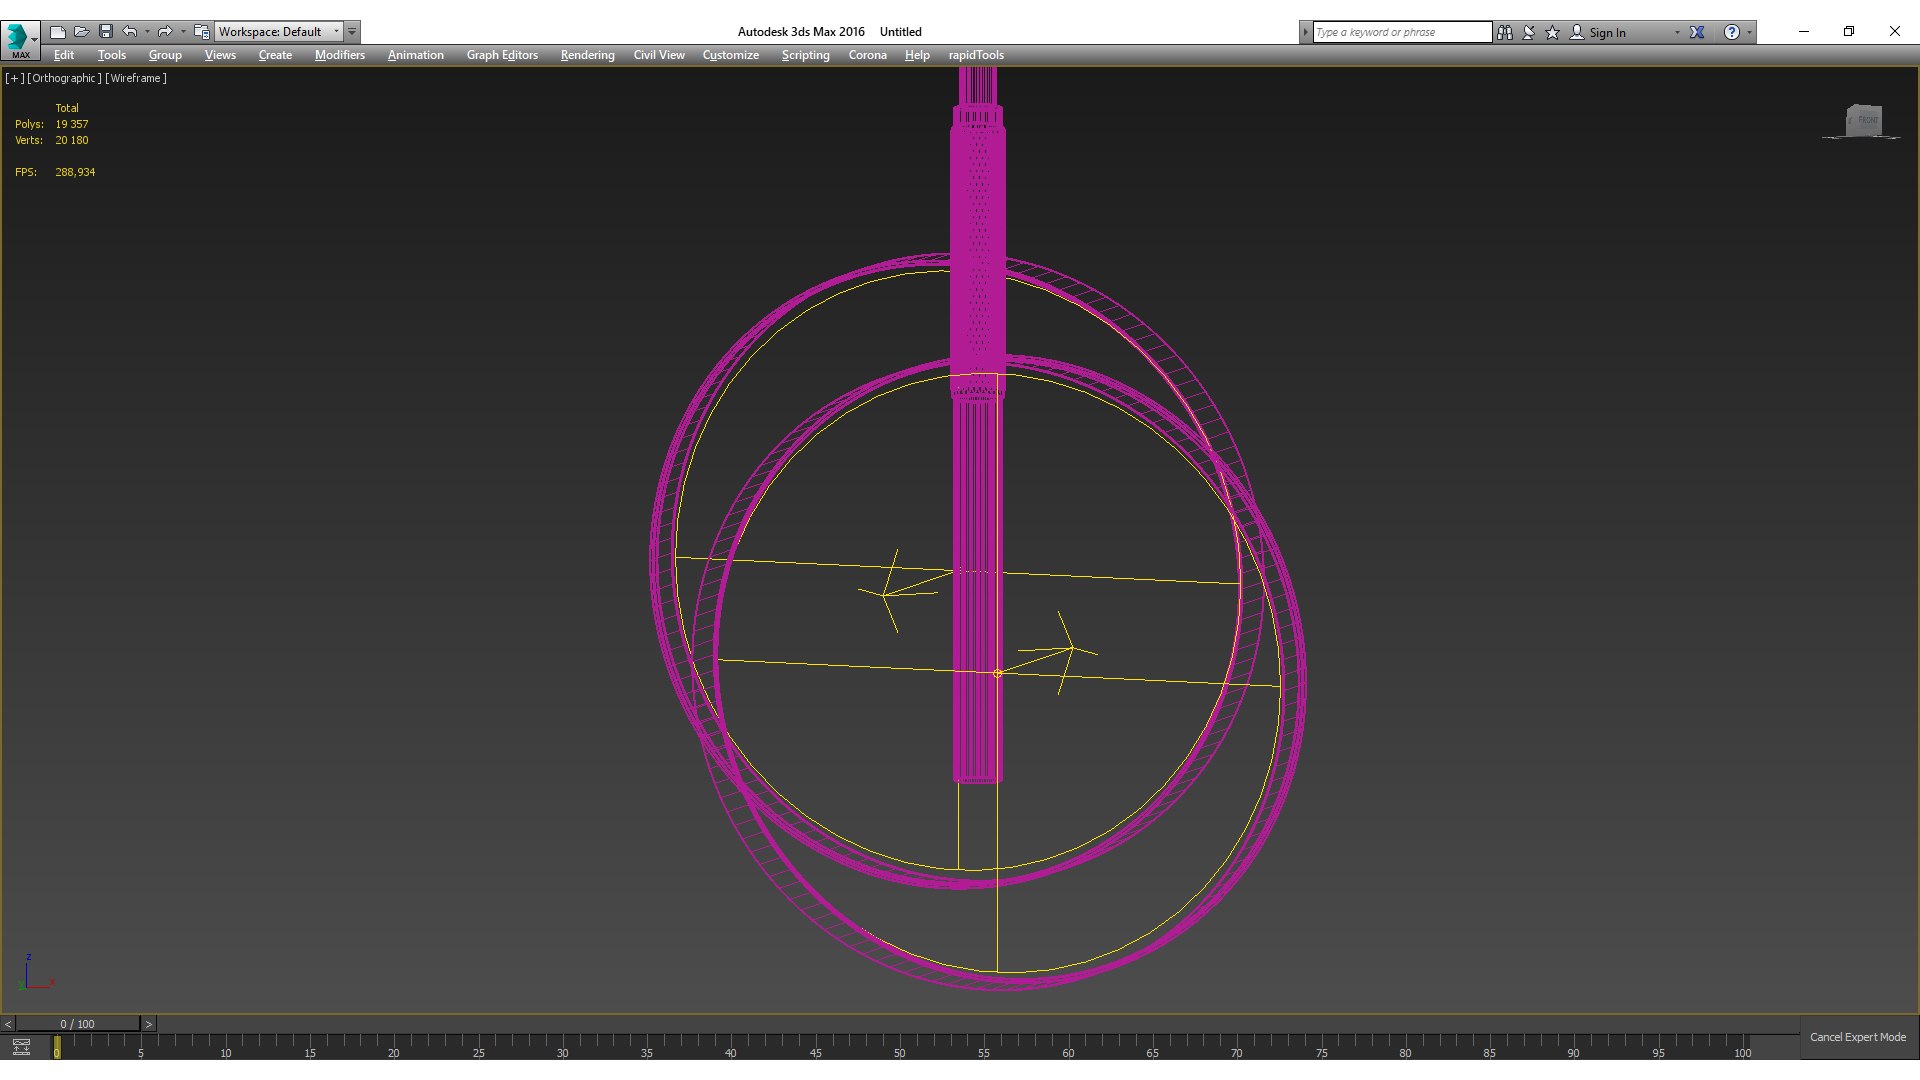This screenshot has height=1080, width=1920.
Task: Open the Modifiers menu
Action: [339, 55]
